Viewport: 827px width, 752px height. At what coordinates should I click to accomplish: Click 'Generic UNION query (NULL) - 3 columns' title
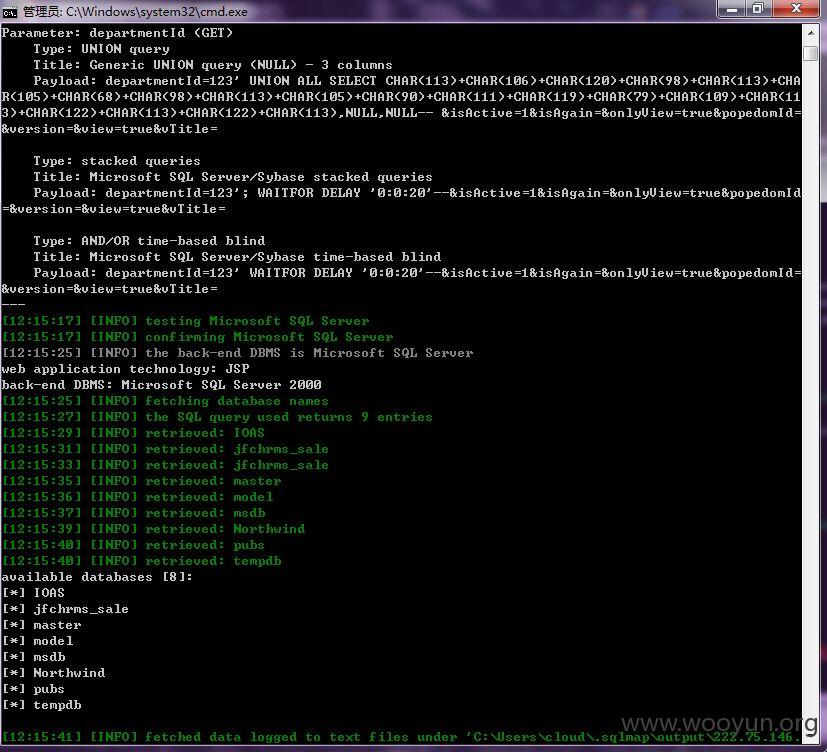tap(241, 65)
